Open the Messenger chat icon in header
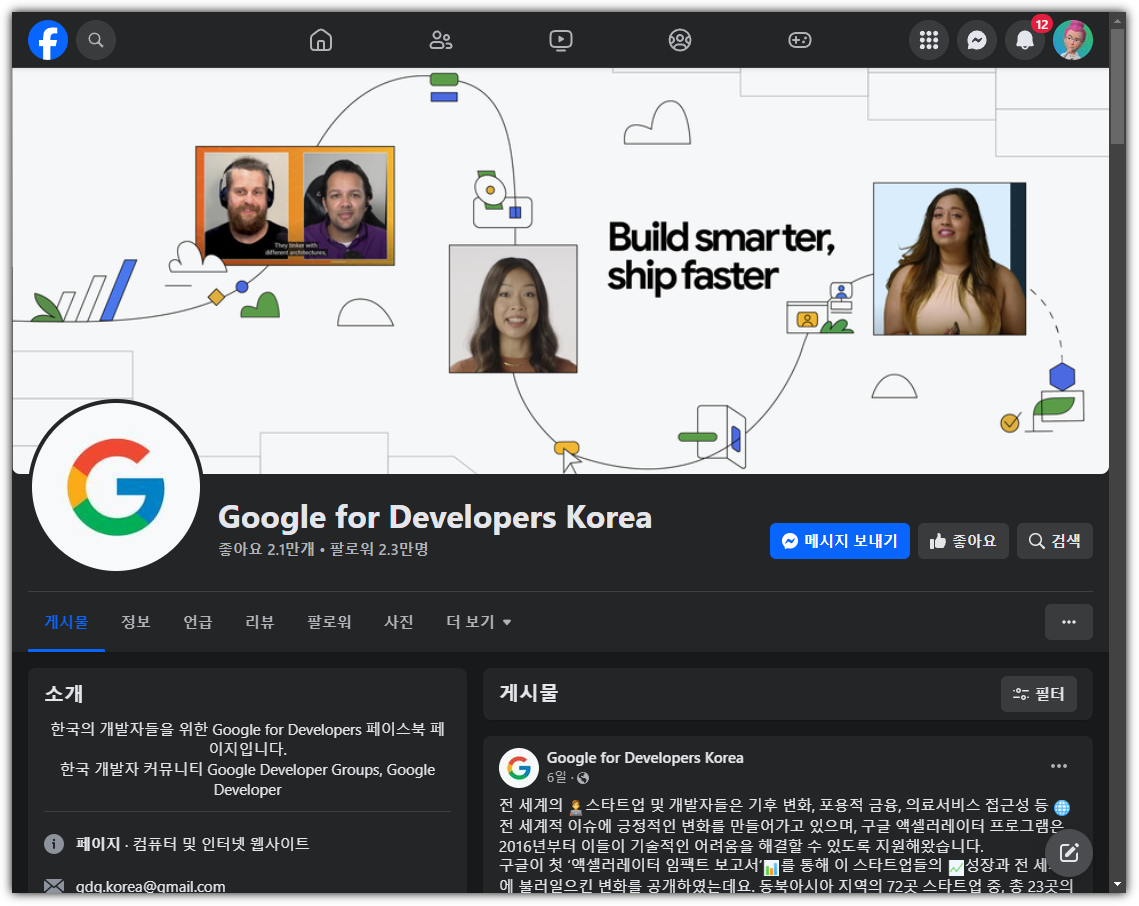Viewport: 1139px width, 906px height. [x=977, y=40]
